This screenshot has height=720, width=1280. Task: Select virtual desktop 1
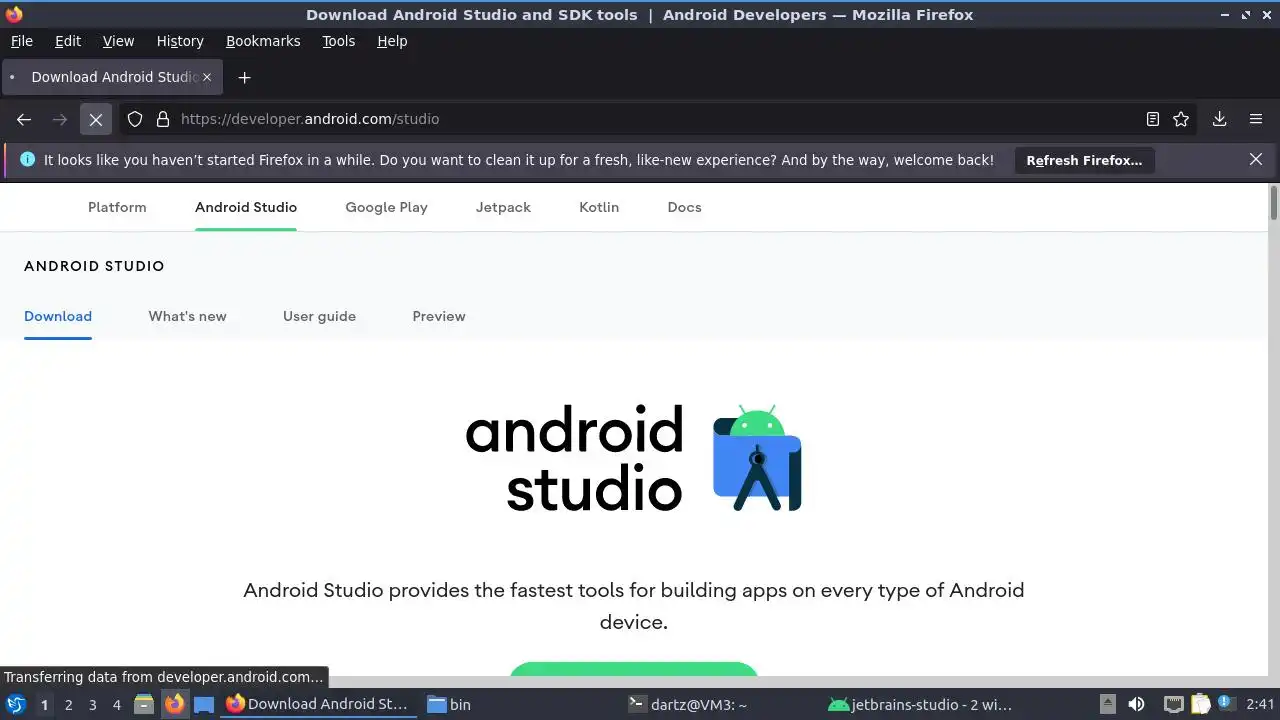[44, 704]
